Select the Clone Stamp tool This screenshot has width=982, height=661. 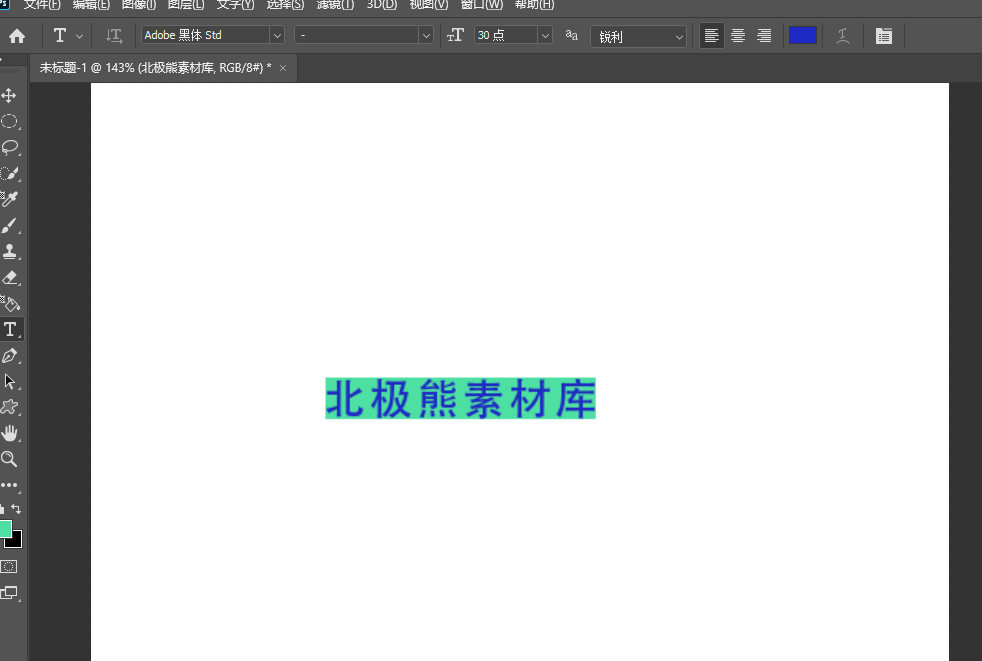(x=9, y=251)
